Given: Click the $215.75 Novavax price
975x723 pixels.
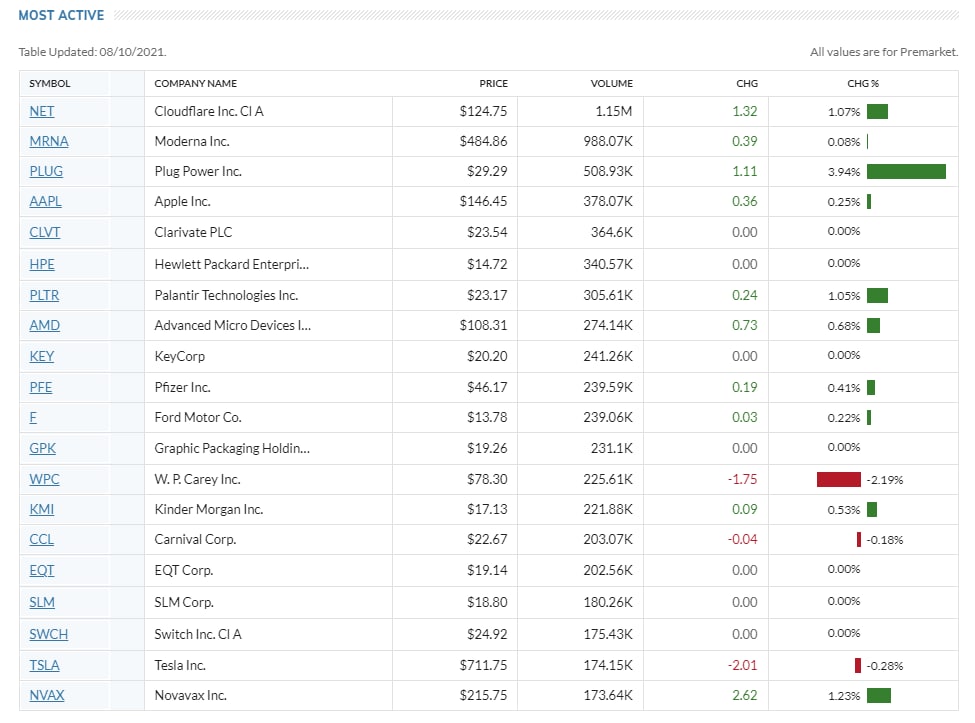Looking at the screenshot, I should tap(483, 695).
